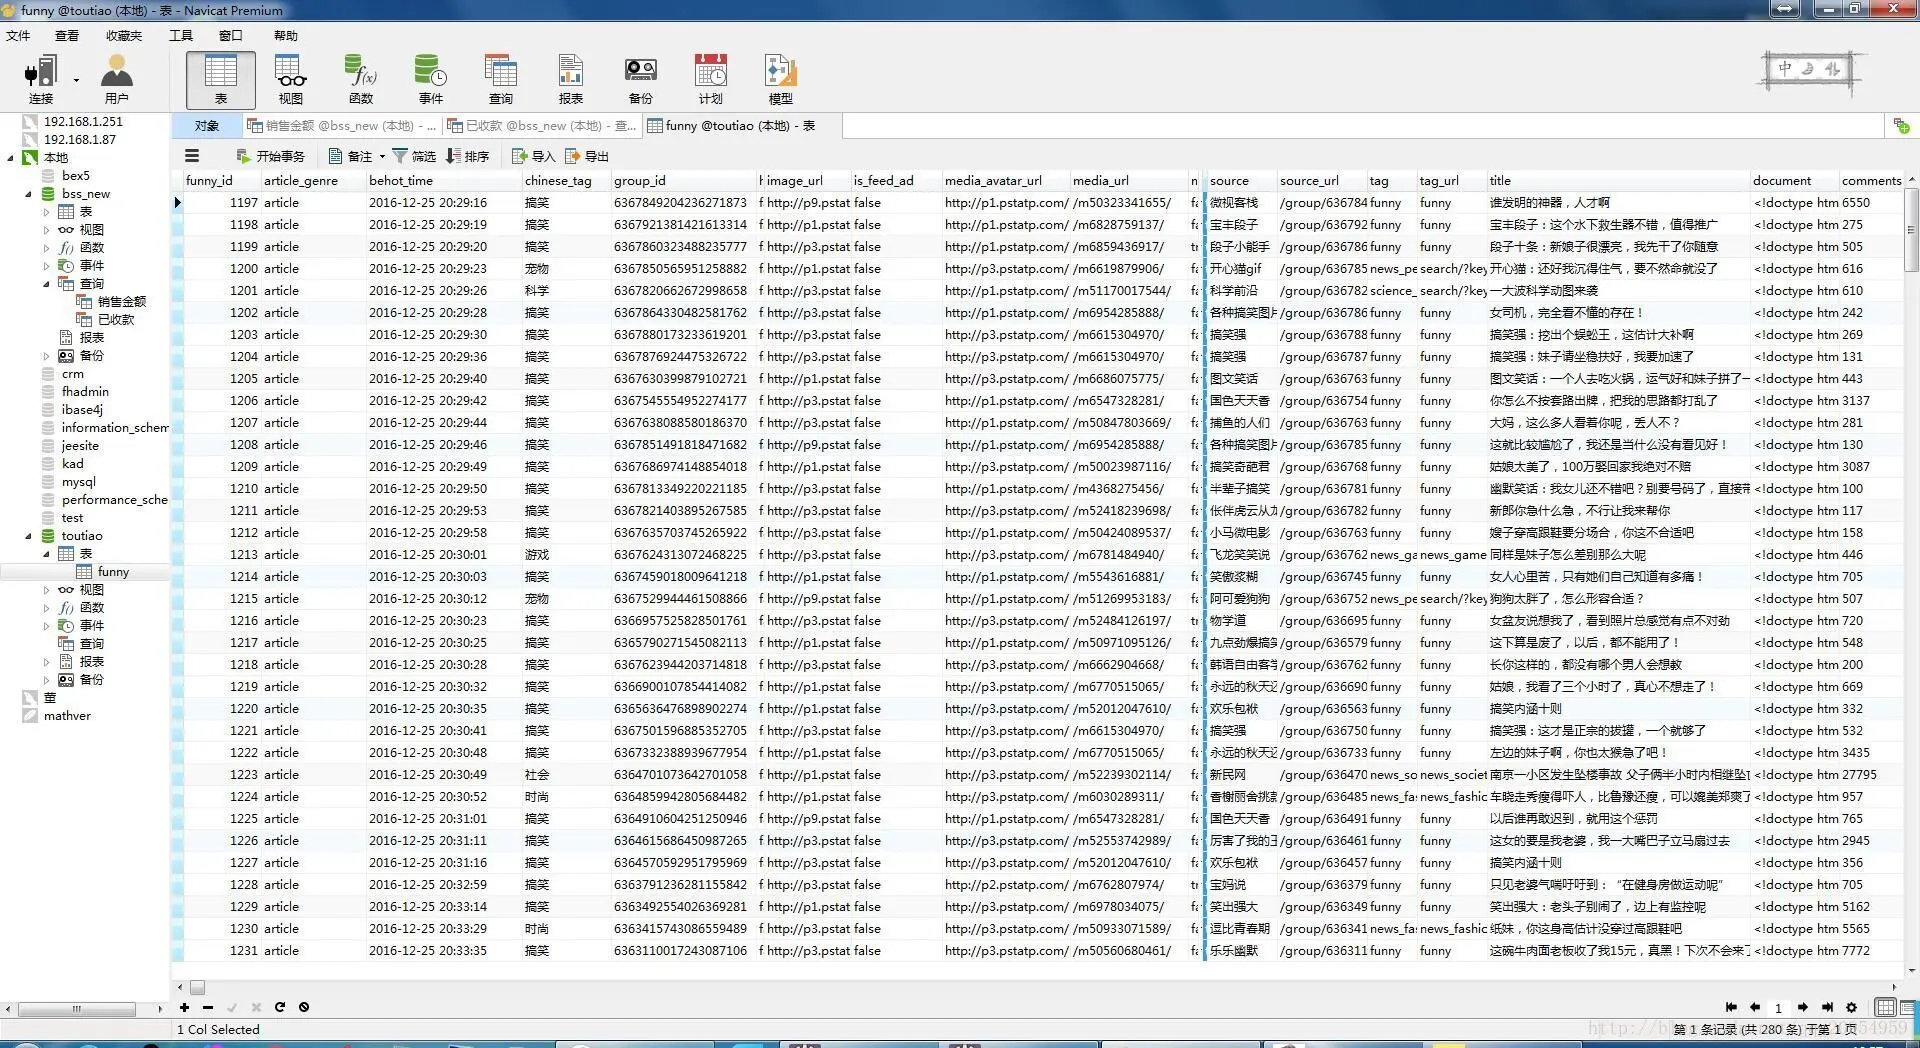Open the 工具 menu
The height and width of the screenshot is (1048, 1920).
(x=181, y=35)
